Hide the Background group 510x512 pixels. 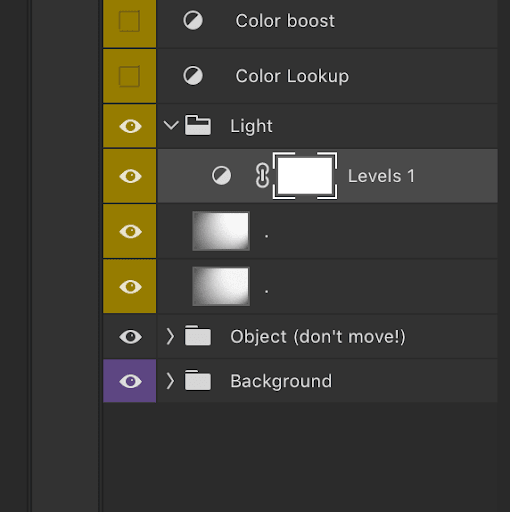coord(130,381)
